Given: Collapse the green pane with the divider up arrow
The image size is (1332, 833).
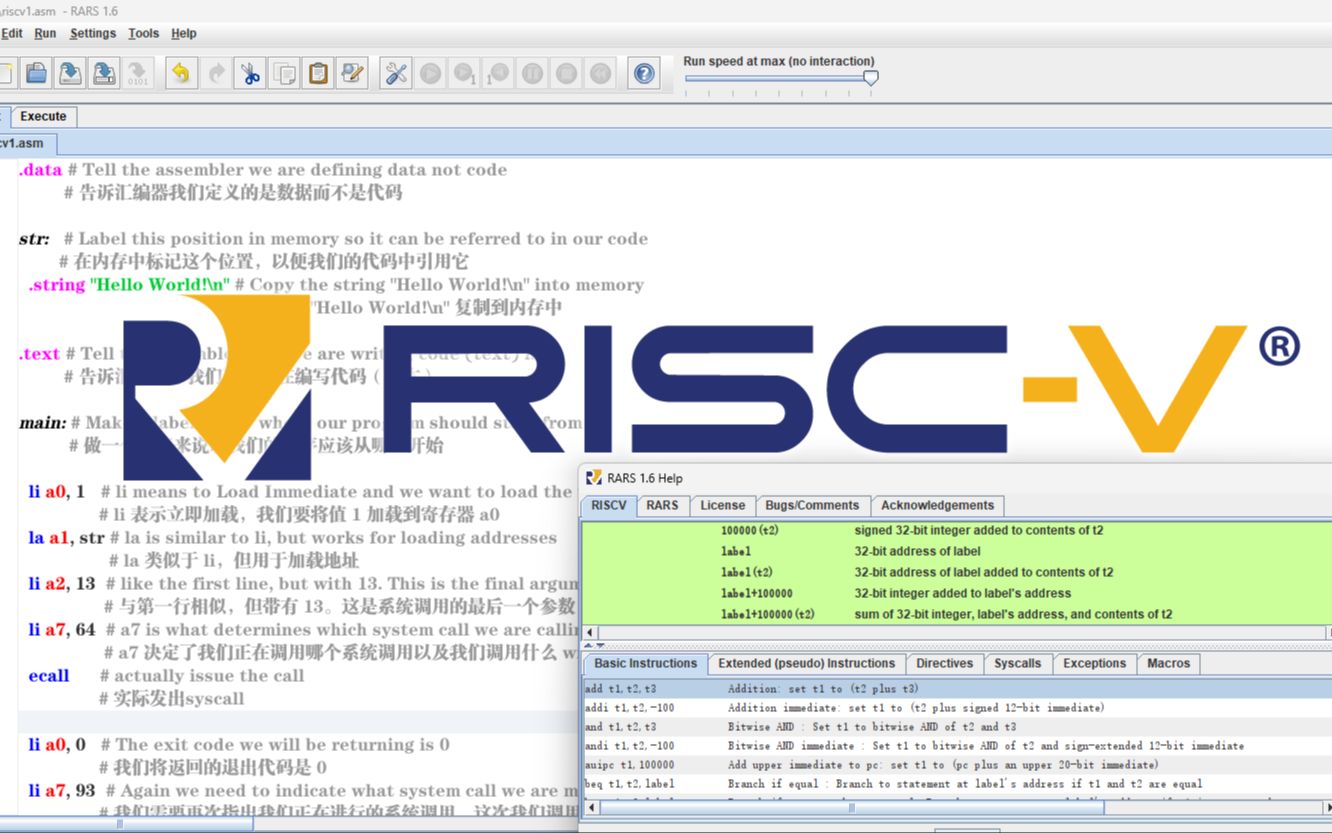Looking at the screenshot, I should coord(587,645).
